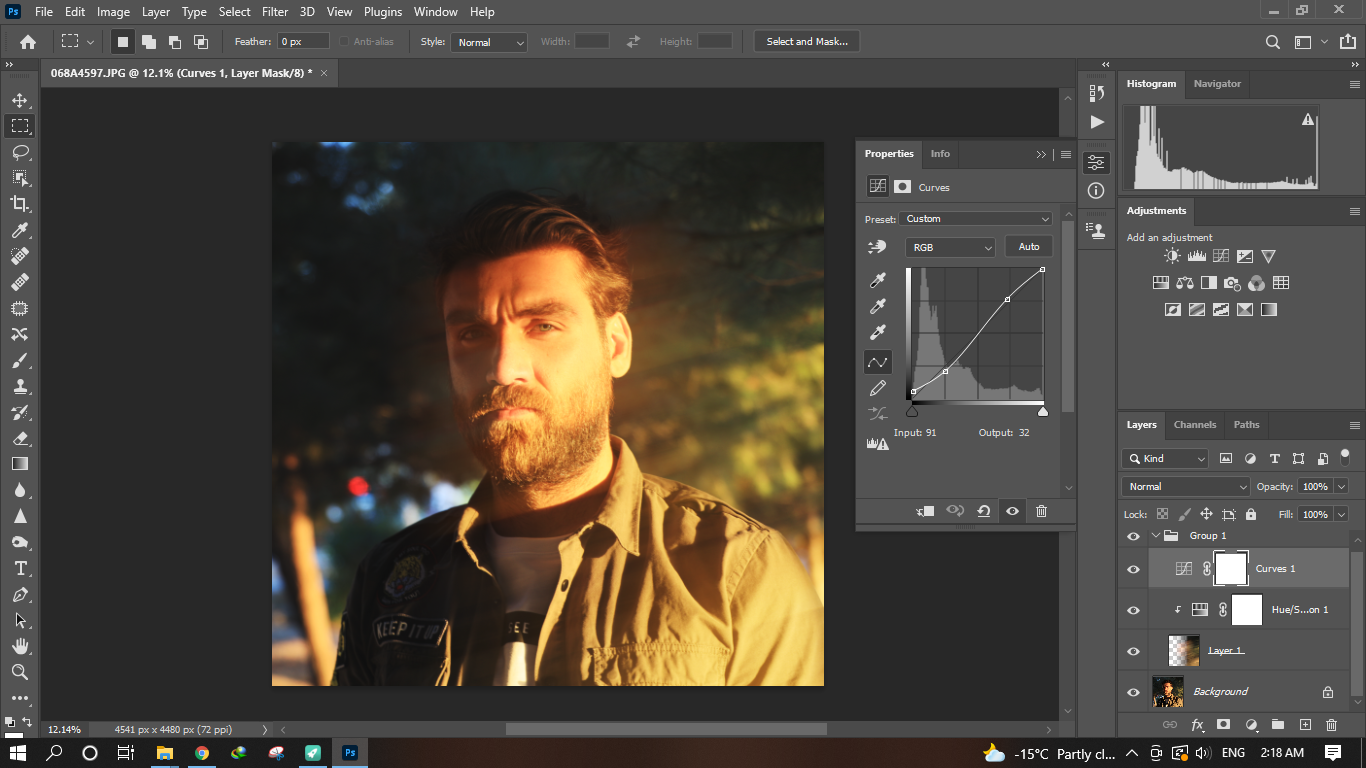This screenshot has height=768, width=1366.
Task: Open the layer filter Kind dropdown
Action: 1165,459
